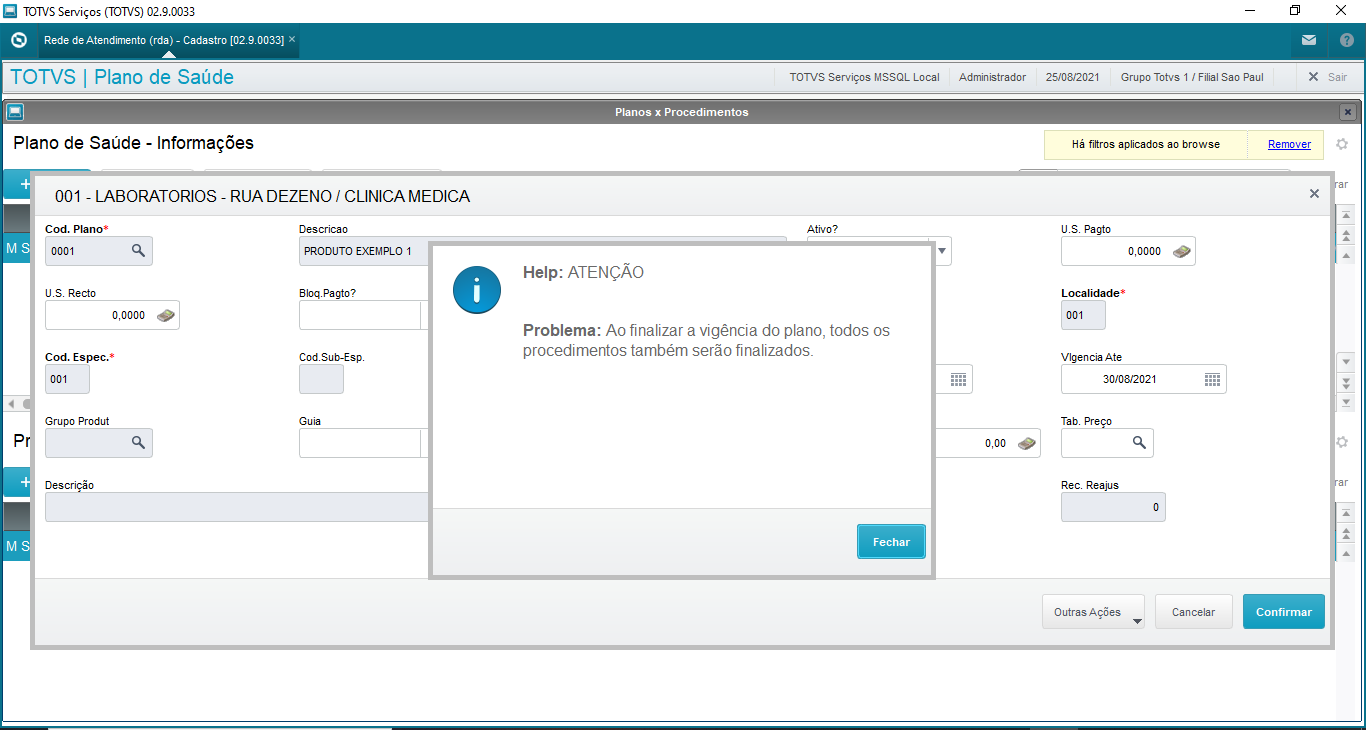Click the 25/08/2021 date in header
The width and height of the screenshot is (1366, 730).
(x=1073, y=77)
